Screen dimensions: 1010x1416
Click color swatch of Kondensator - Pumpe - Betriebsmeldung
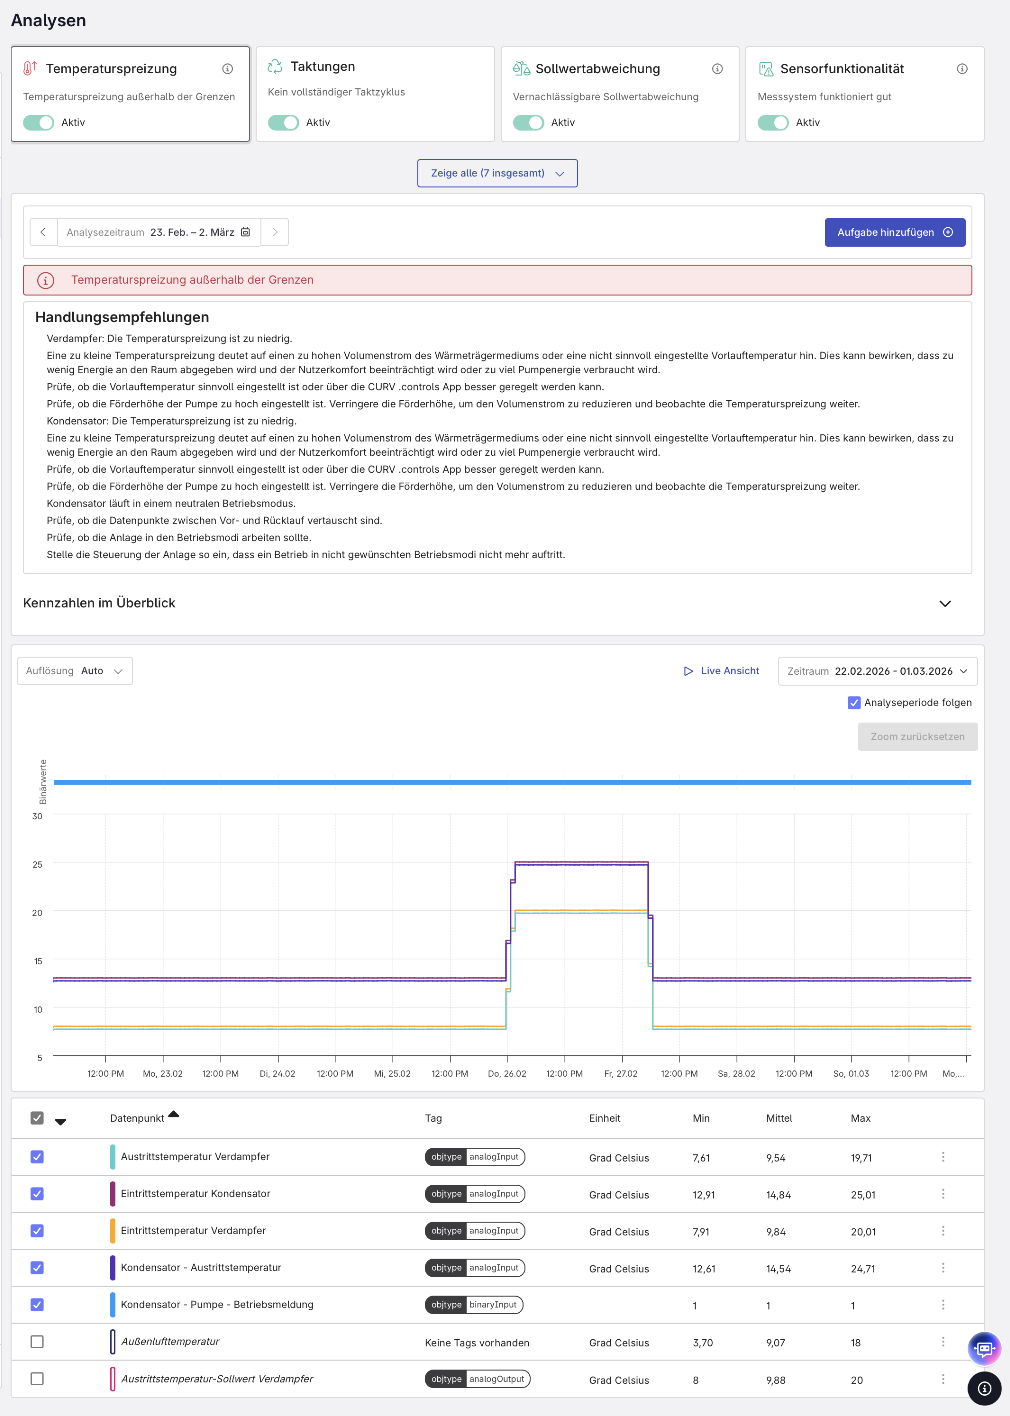point(113,1305)
